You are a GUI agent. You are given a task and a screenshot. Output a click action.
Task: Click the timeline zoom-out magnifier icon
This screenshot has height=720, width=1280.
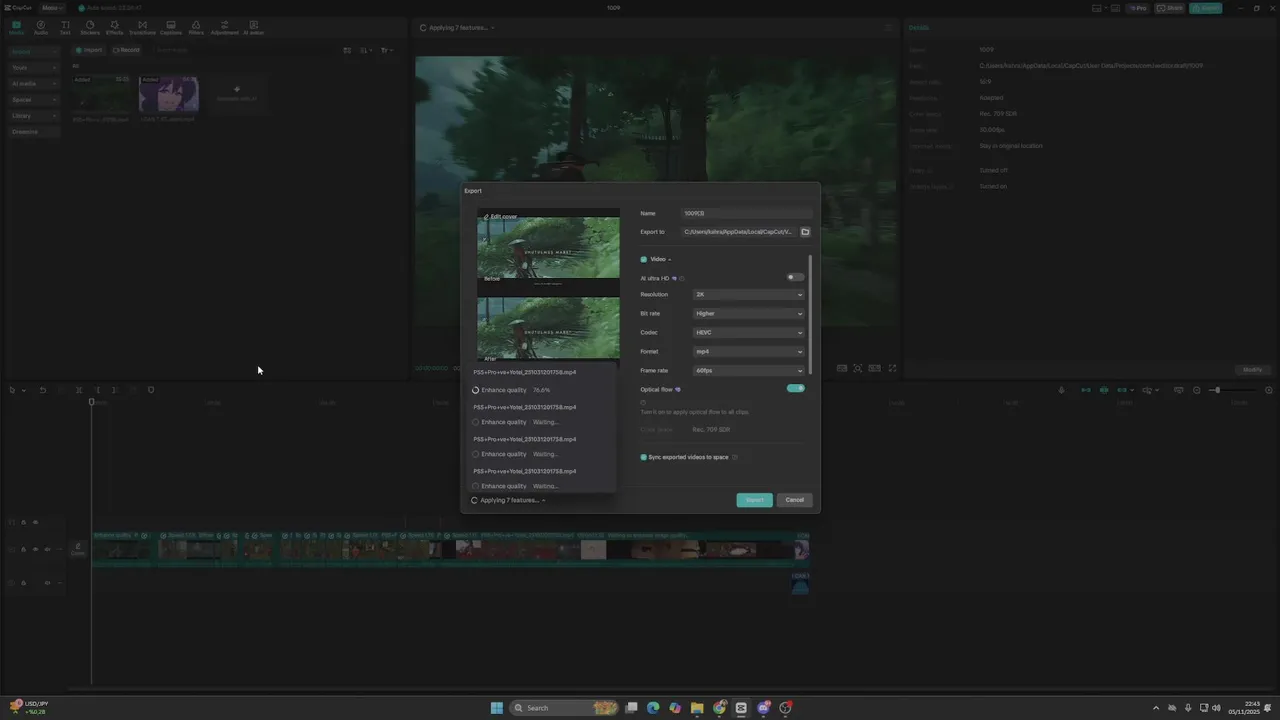point(1197,390)
